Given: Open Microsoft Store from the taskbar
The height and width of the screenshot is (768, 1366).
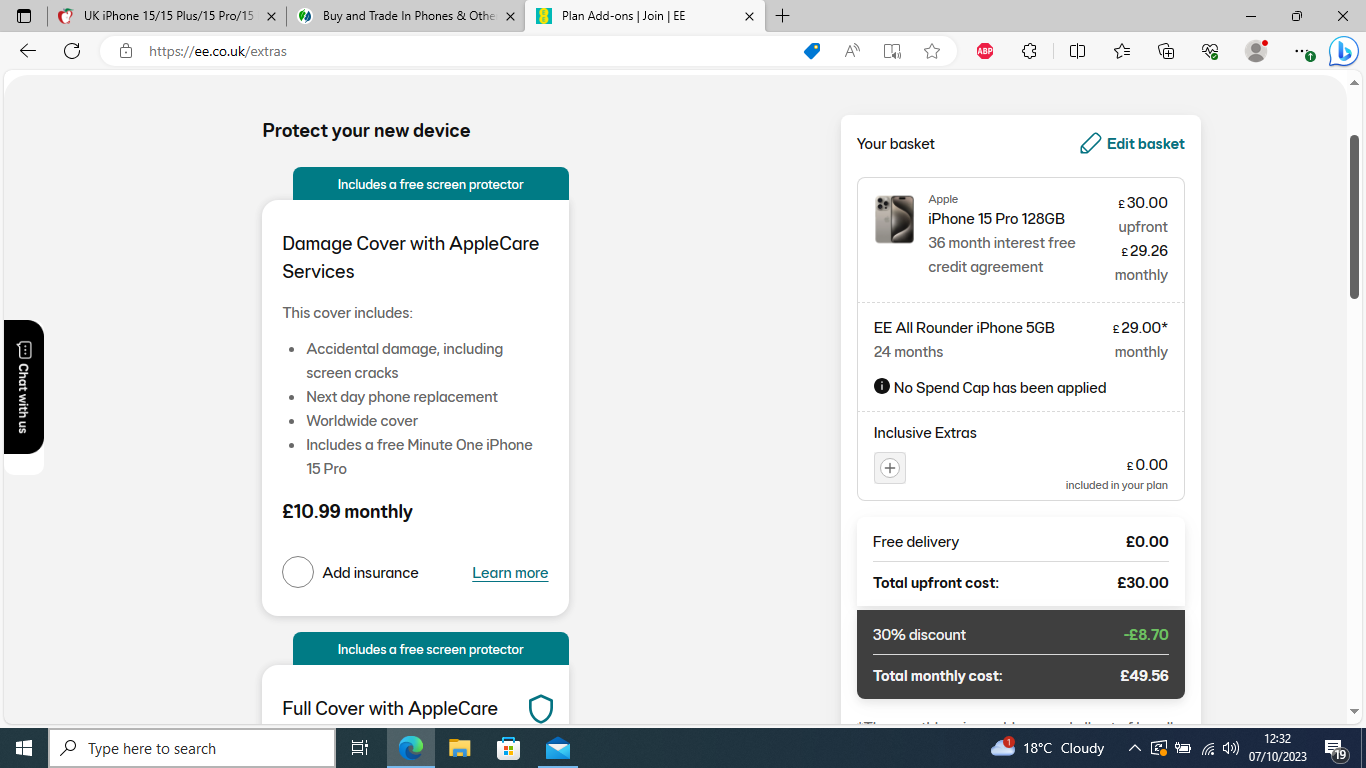Looking at the screenshot, I should pyautogui.click(x=508, y=748).
